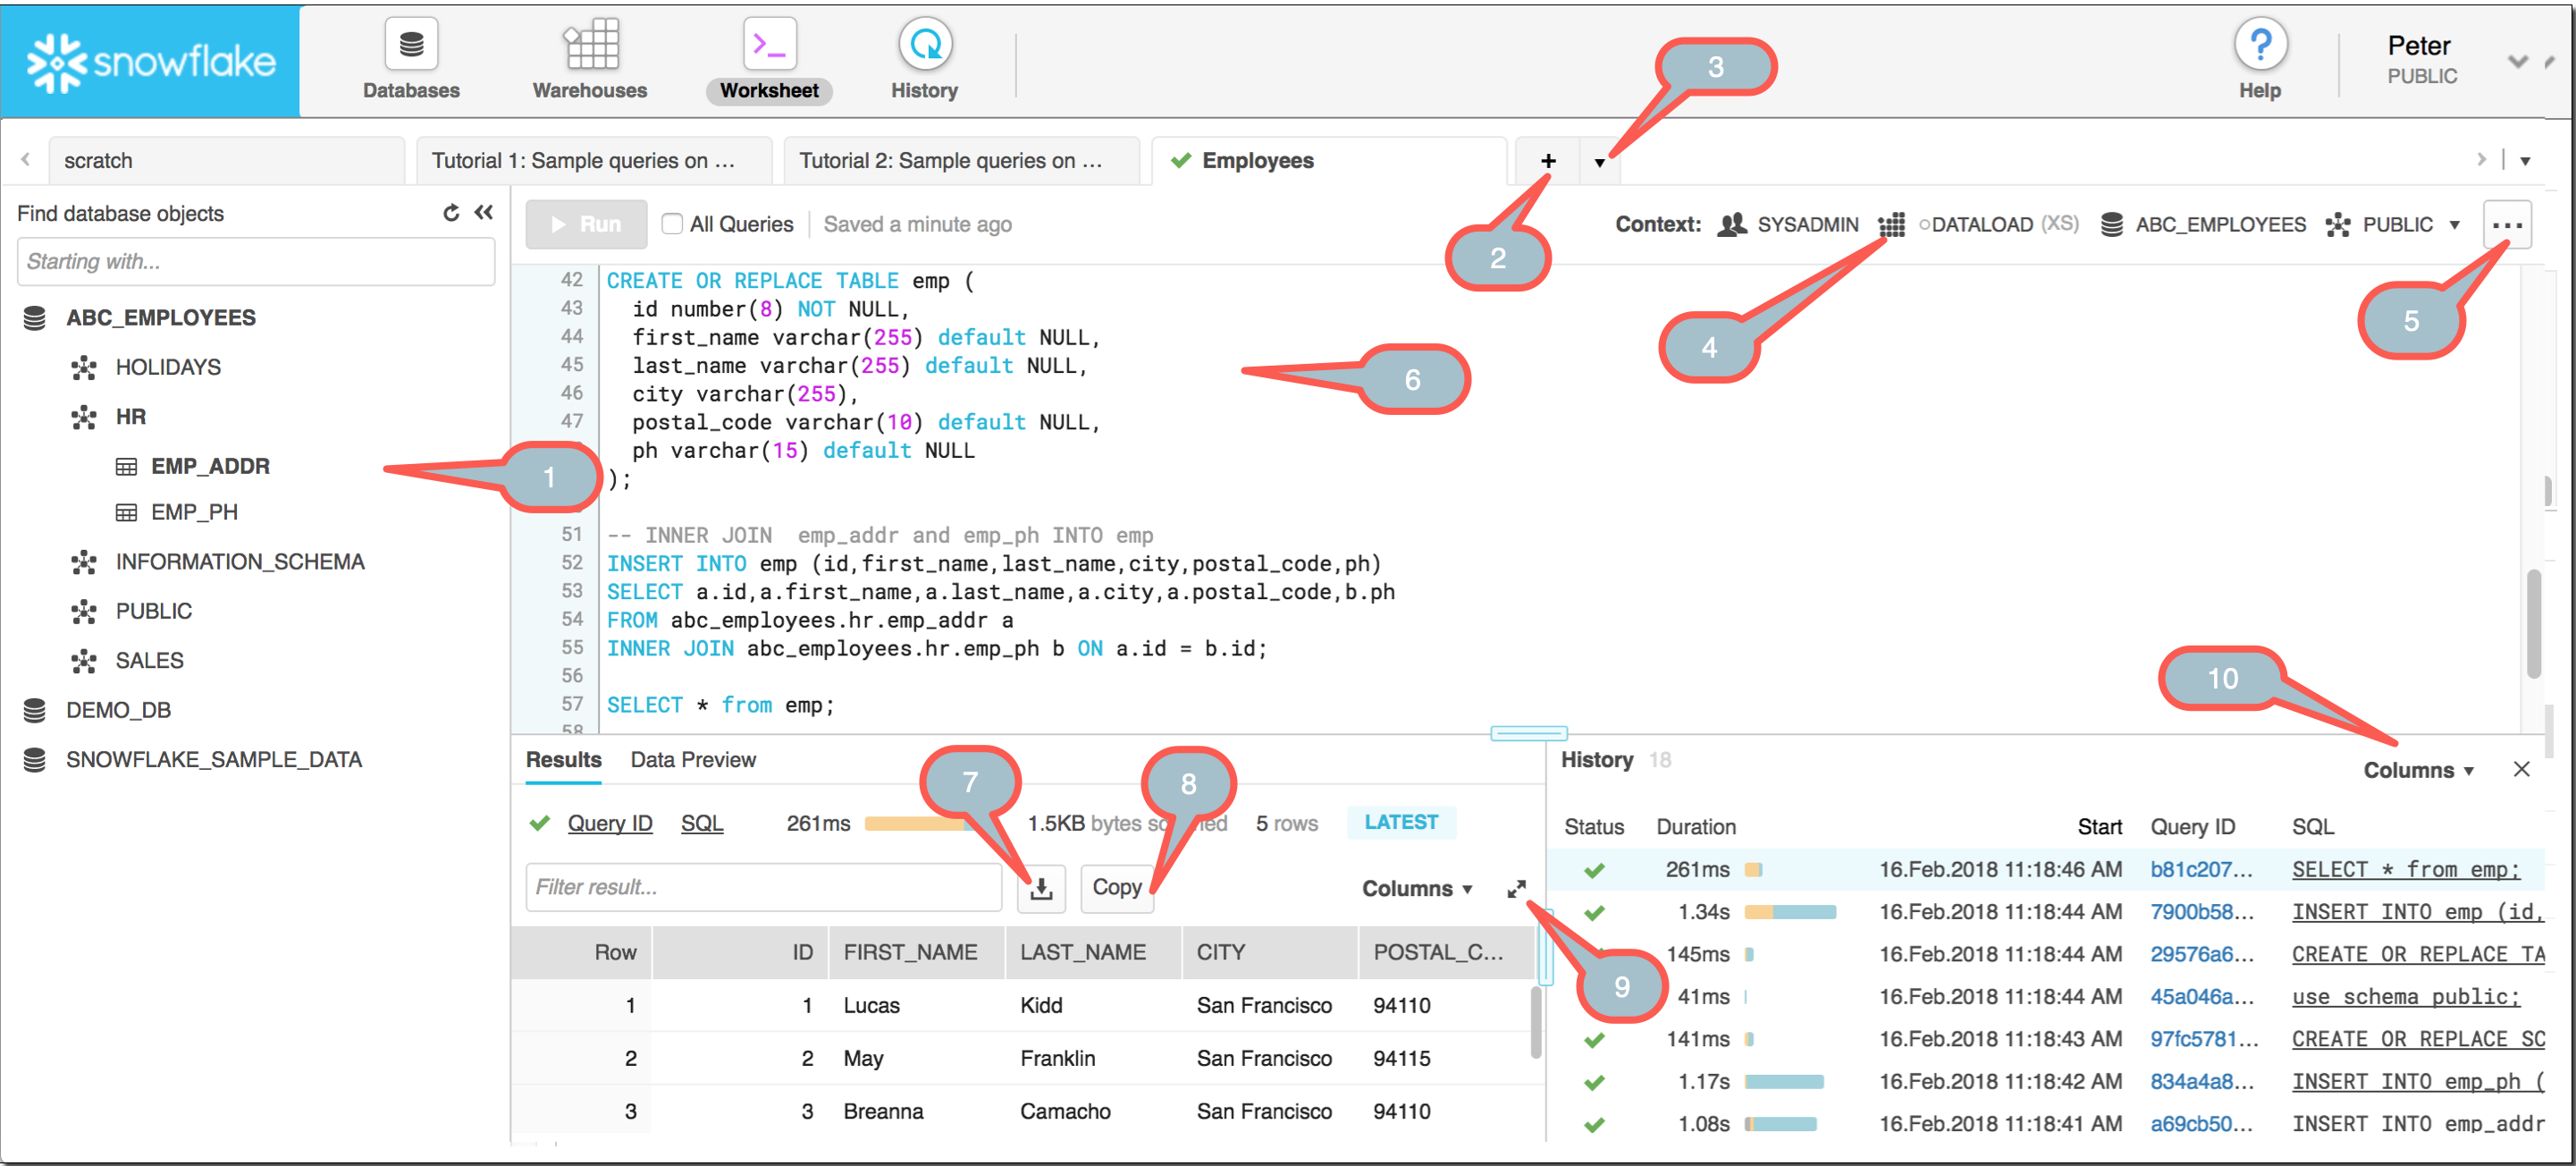Click the Copy button in Results panel
Viewport: 2576px width, 1166px height.
[x=1117, y=888]
